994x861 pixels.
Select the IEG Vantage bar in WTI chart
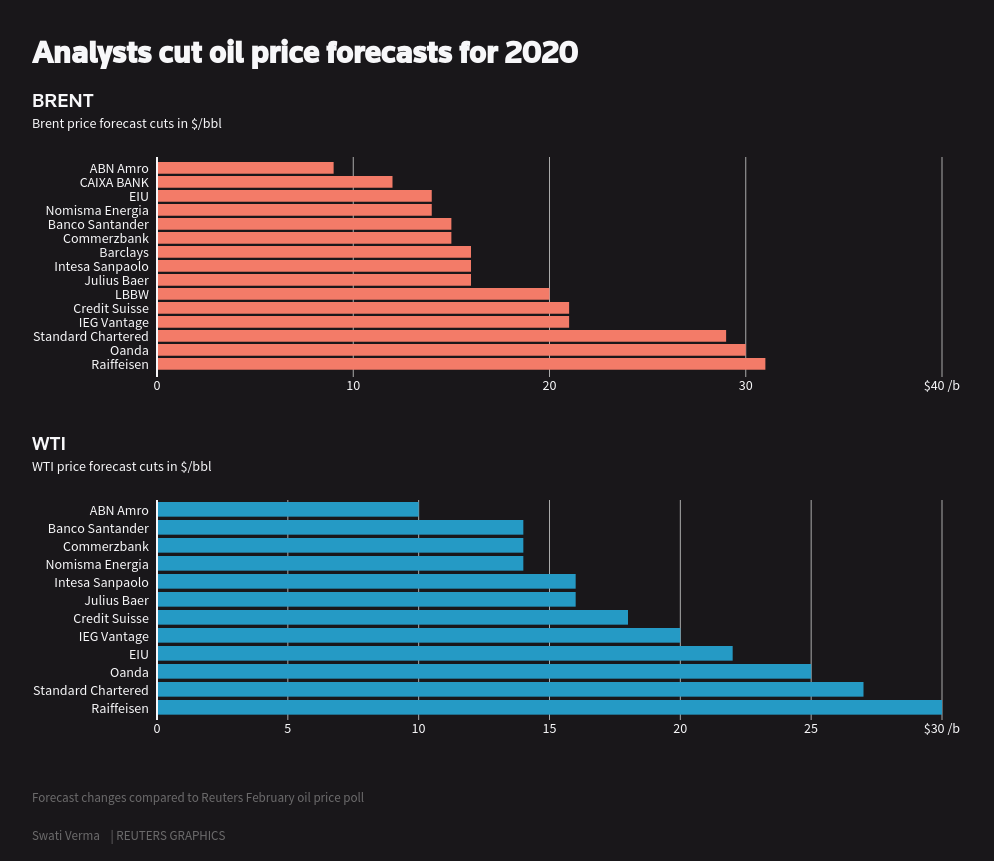click(418, 636)
